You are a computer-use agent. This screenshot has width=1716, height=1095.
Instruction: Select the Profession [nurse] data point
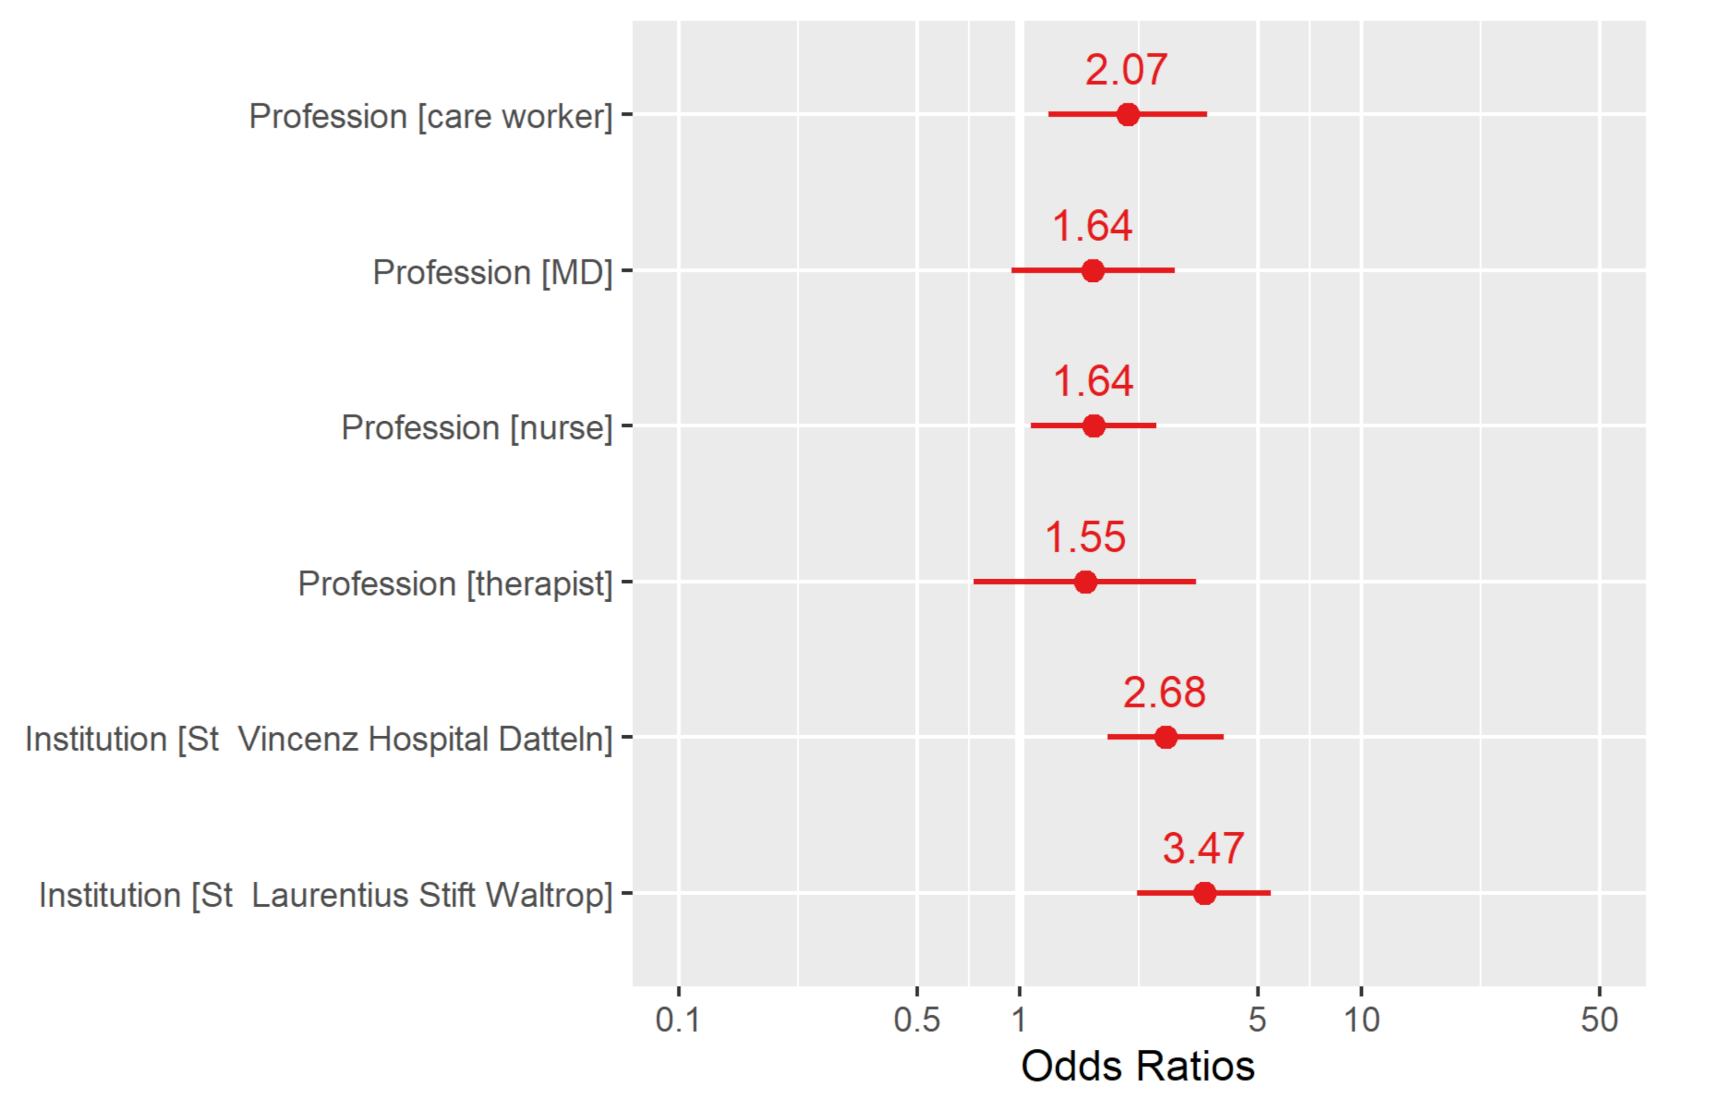(x=1093, y=426)
